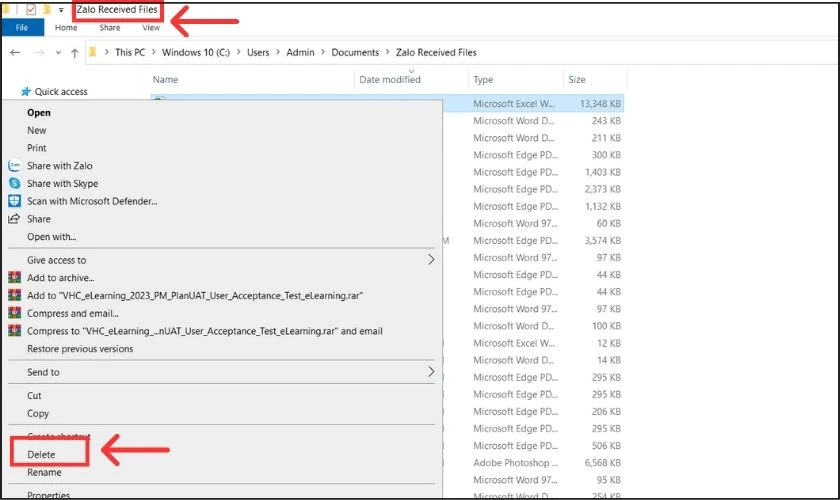The height and width of the screenshot is (500, 840).
Task: Go back with the back arrow
Action: click(x=15, y=53)
